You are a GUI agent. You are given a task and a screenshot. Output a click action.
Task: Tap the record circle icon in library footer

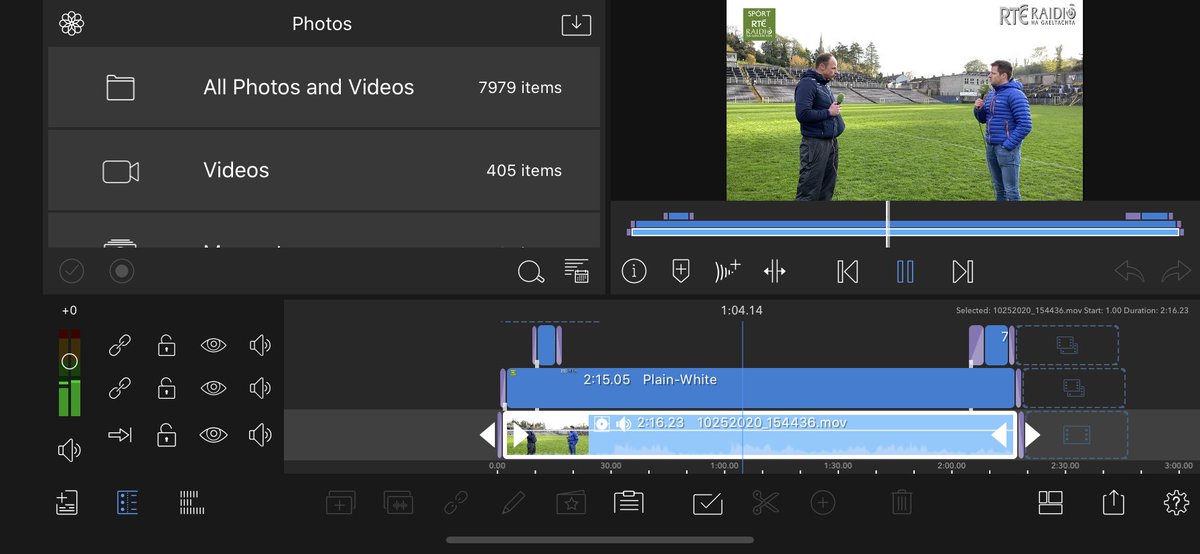click(x=122, y=270)
